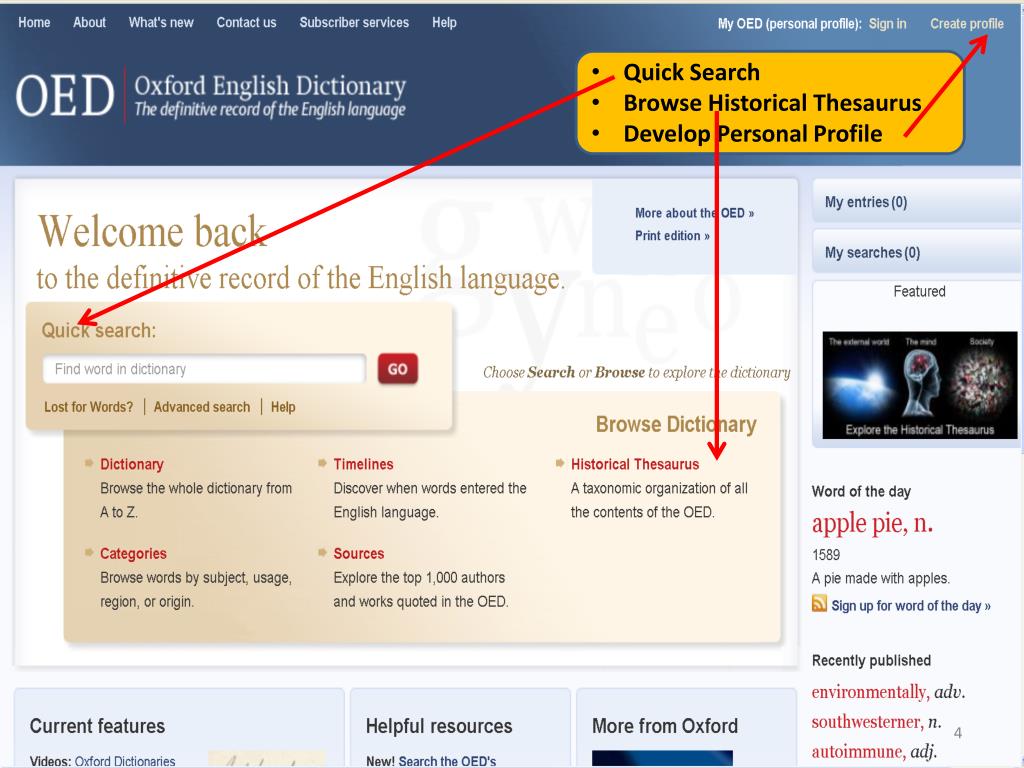Open recently published entry autoimmune, adj.

[x=874, y=752]
